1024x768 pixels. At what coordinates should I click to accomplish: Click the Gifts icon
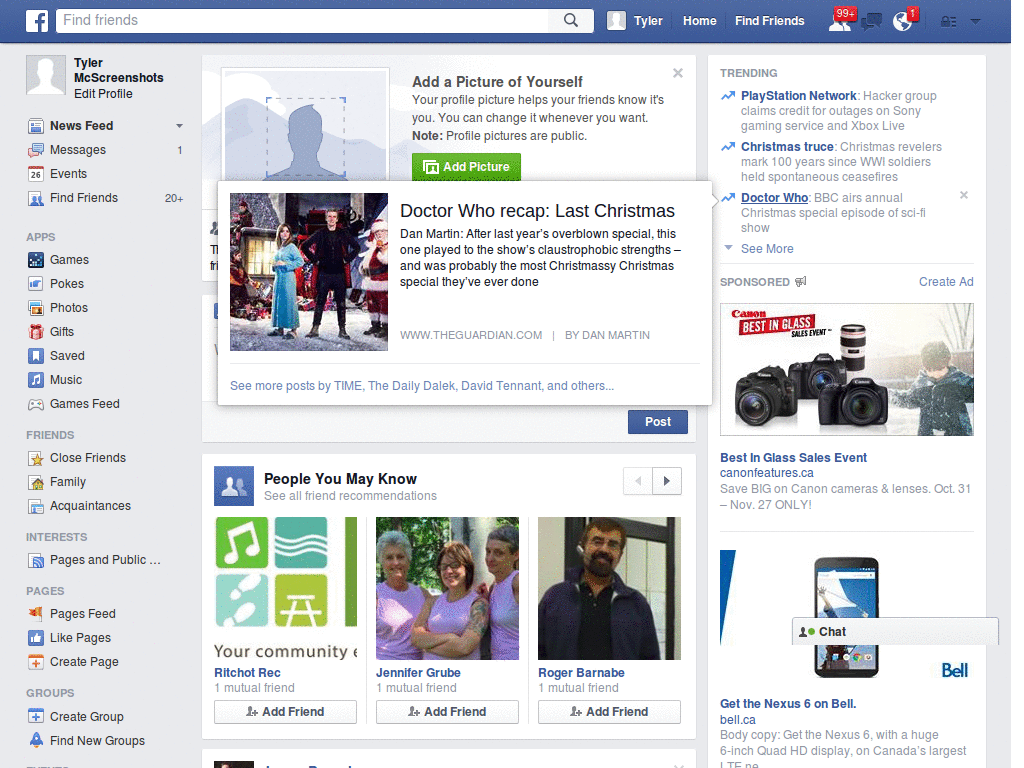pyautogui.click(x=36, y=332)
